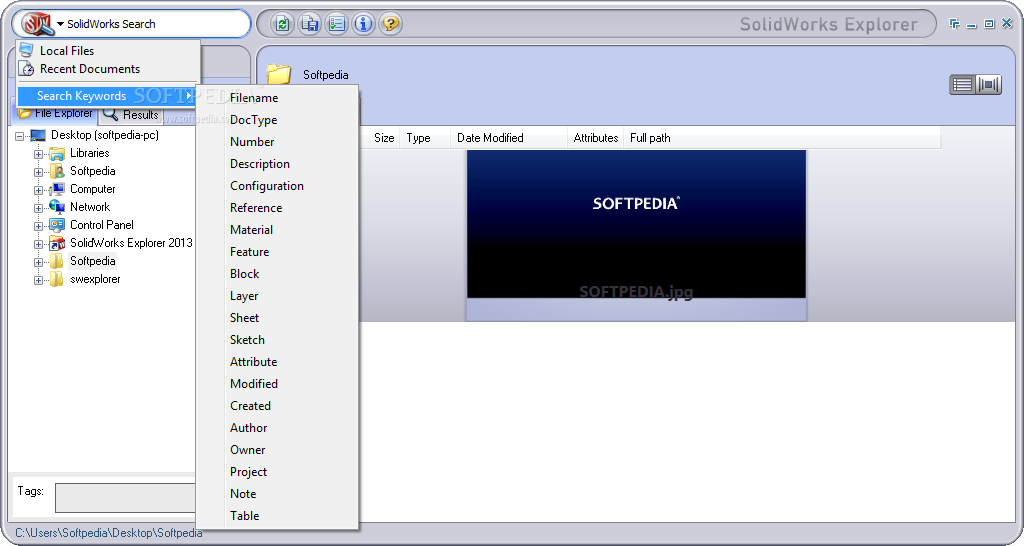Expand the Softpedia user folder node
The height and width of the screenshot is (546, 1024).
click(x=39, y=172)
